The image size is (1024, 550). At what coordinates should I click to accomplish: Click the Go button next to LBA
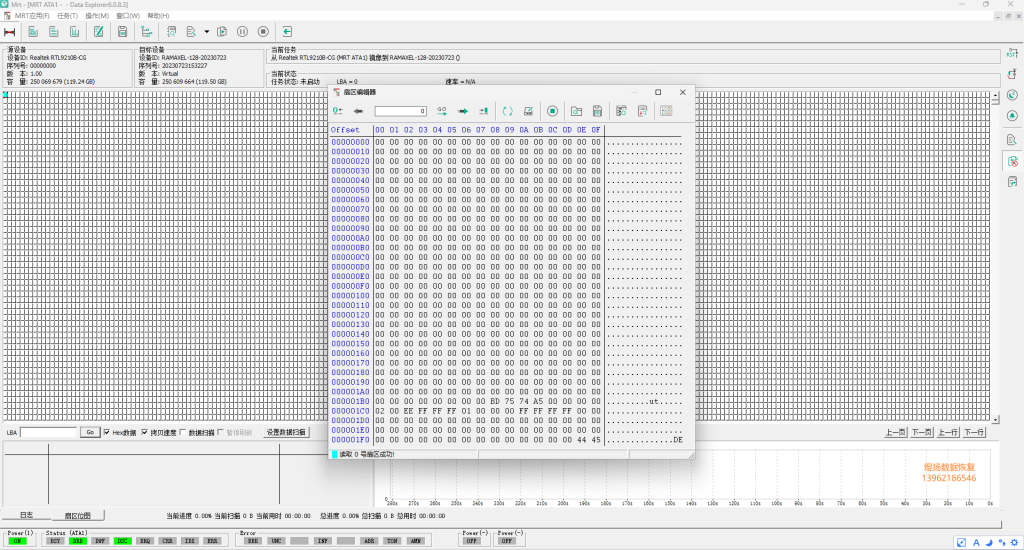point(90,432)
